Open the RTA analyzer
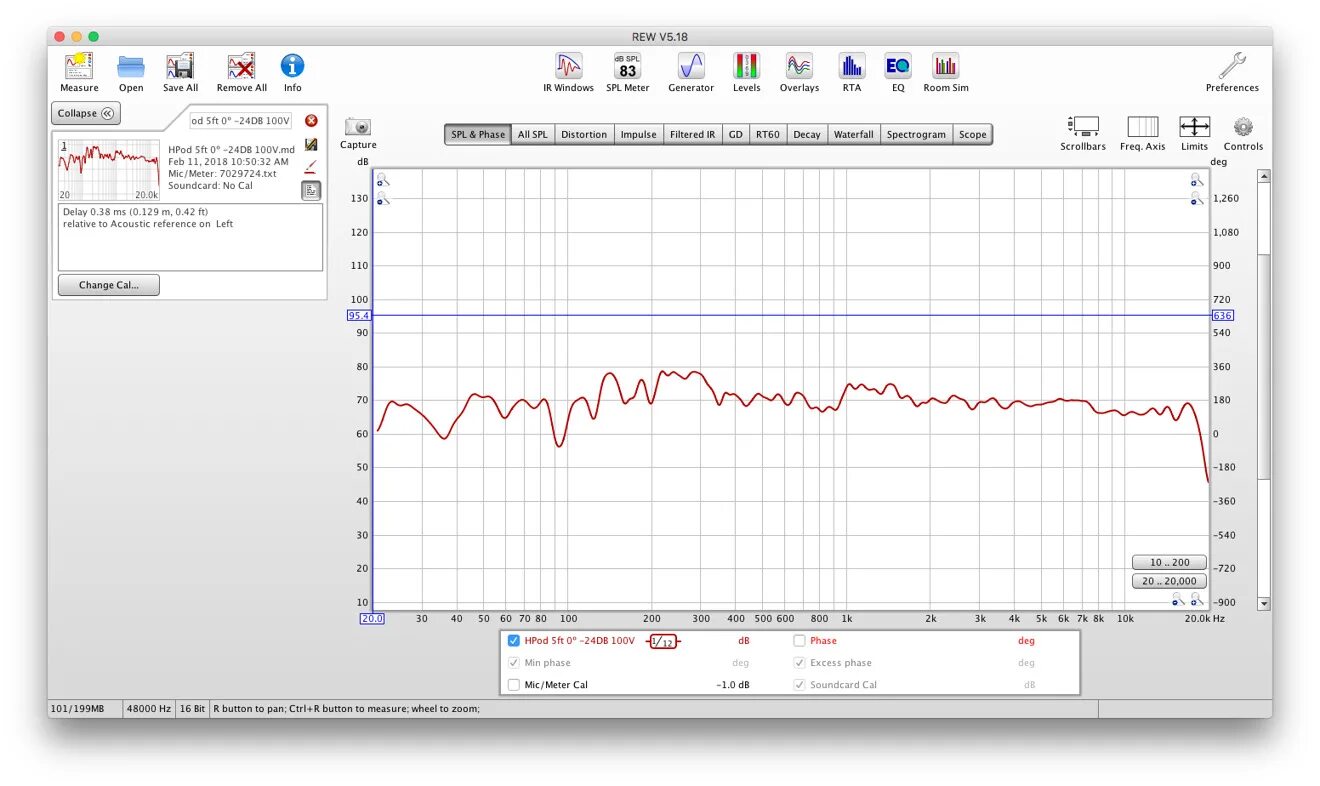The width and height of the screenshot is (1320, 786). 851,73
